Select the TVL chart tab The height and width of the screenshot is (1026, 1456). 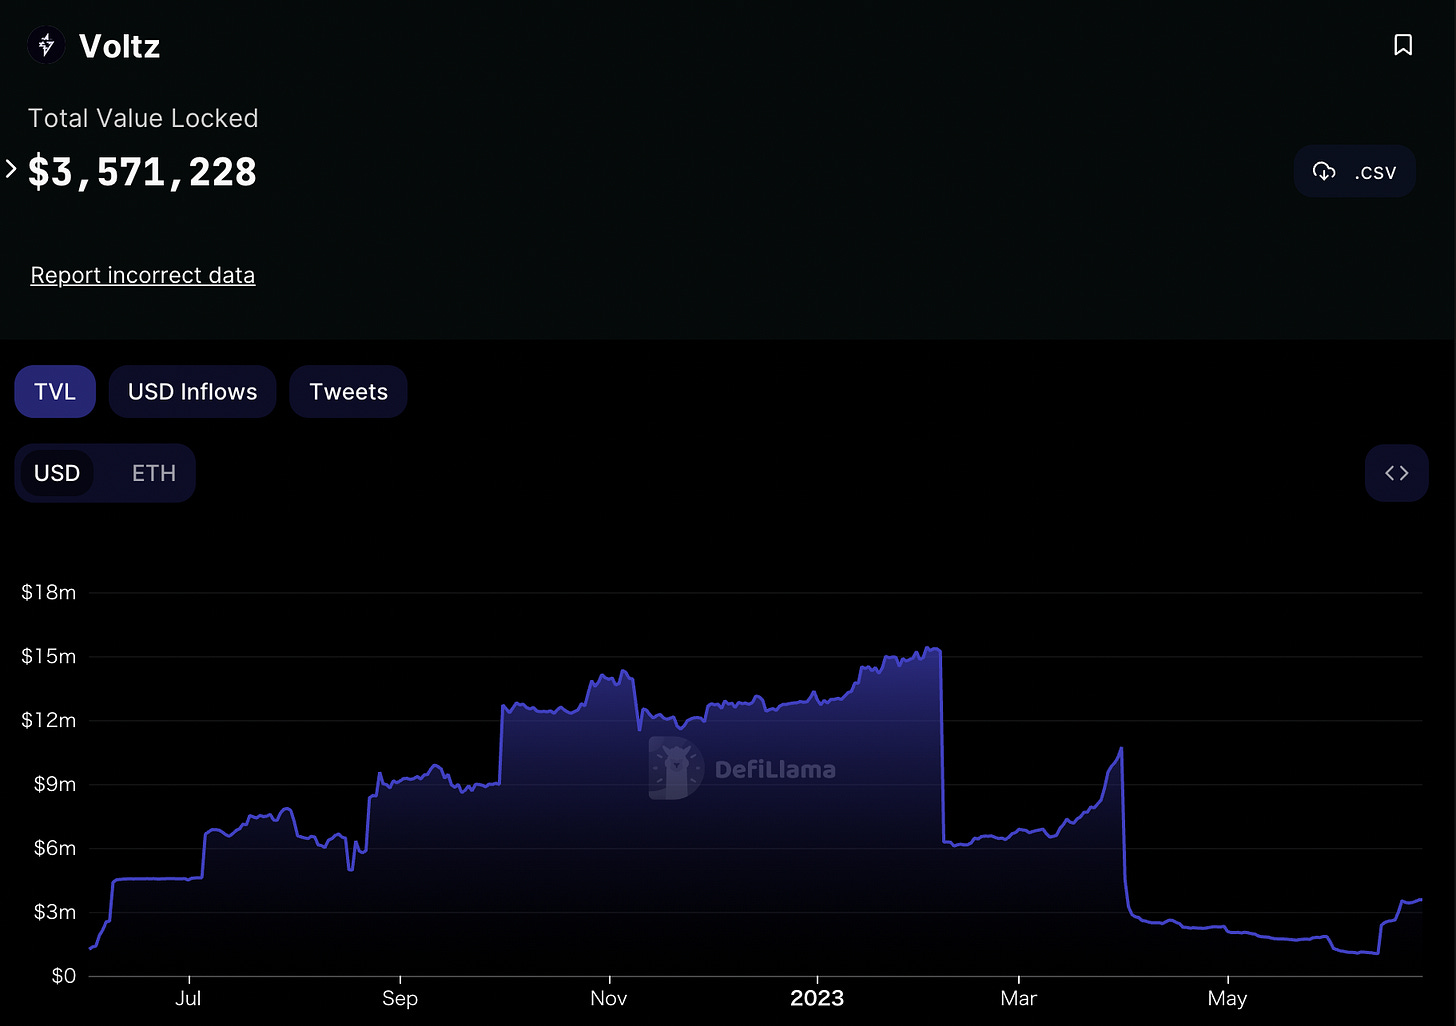pos(55,391)
